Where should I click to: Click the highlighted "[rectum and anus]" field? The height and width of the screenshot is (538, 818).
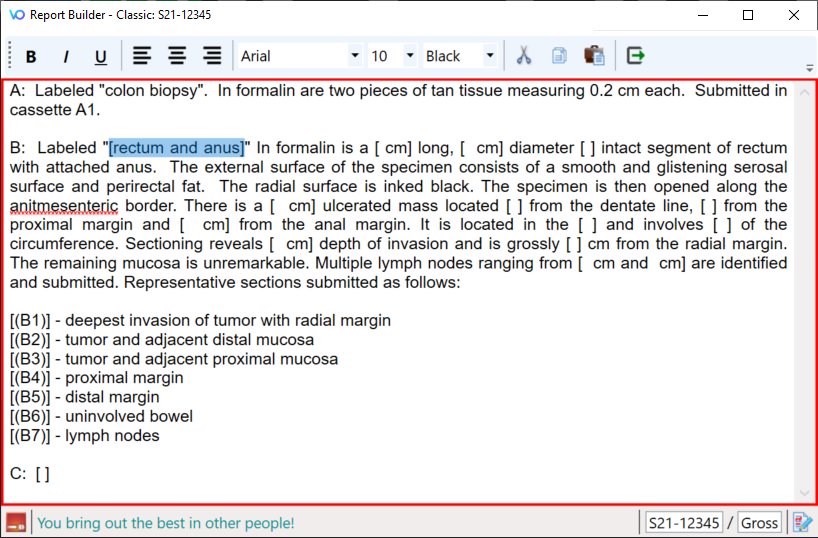[177, 148]
